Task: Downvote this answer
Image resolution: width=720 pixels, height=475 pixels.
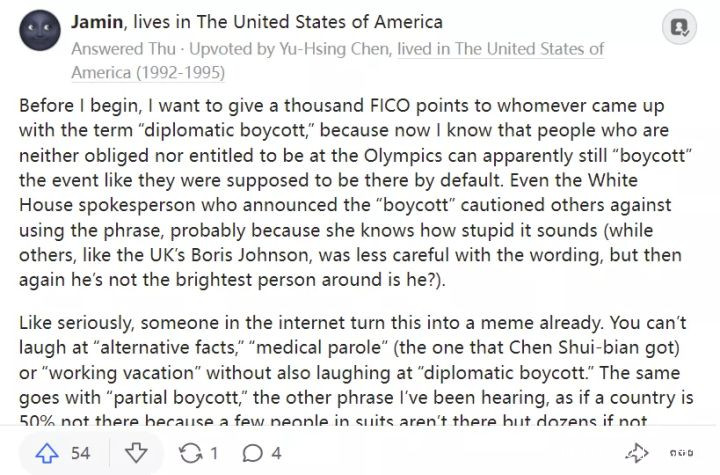Action: 136,453
